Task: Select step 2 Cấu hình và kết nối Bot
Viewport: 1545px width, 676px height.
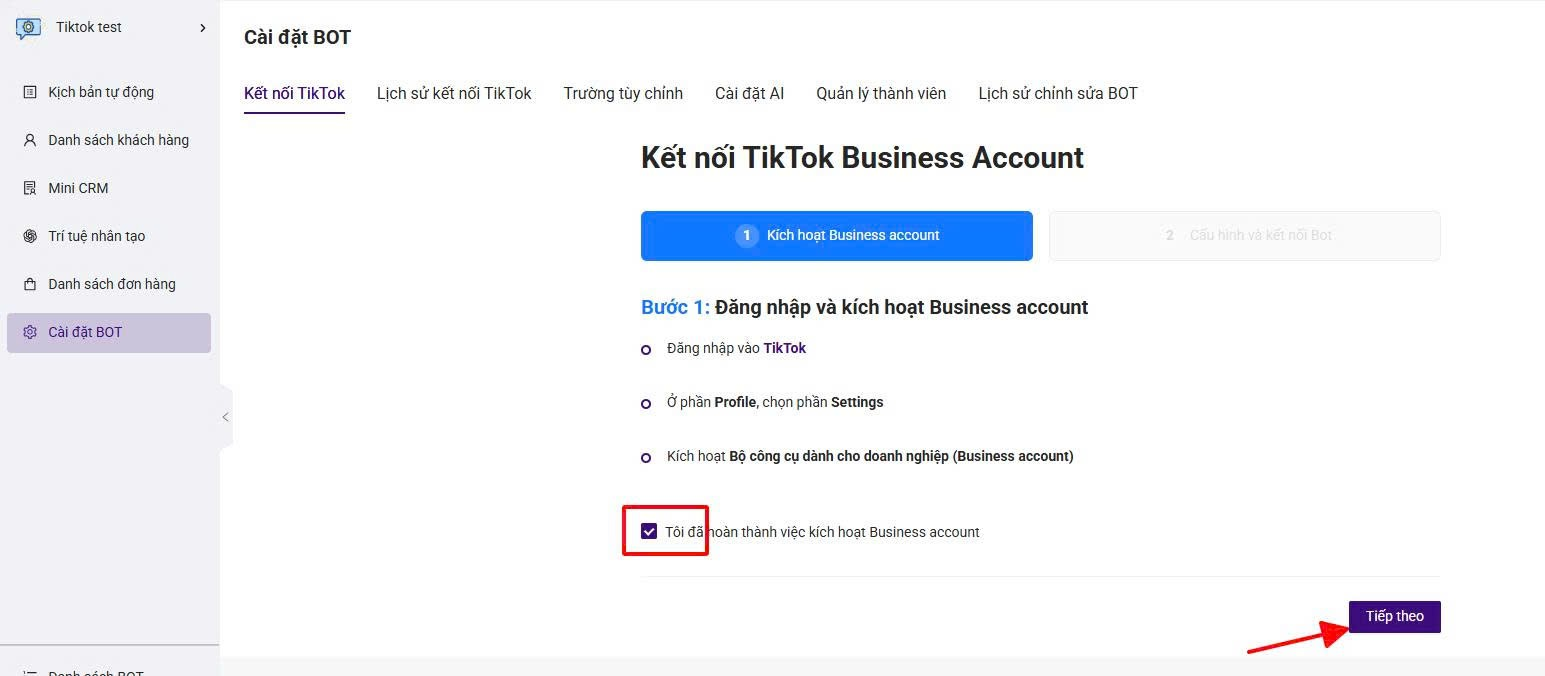Action: [x=1244, y=236]
